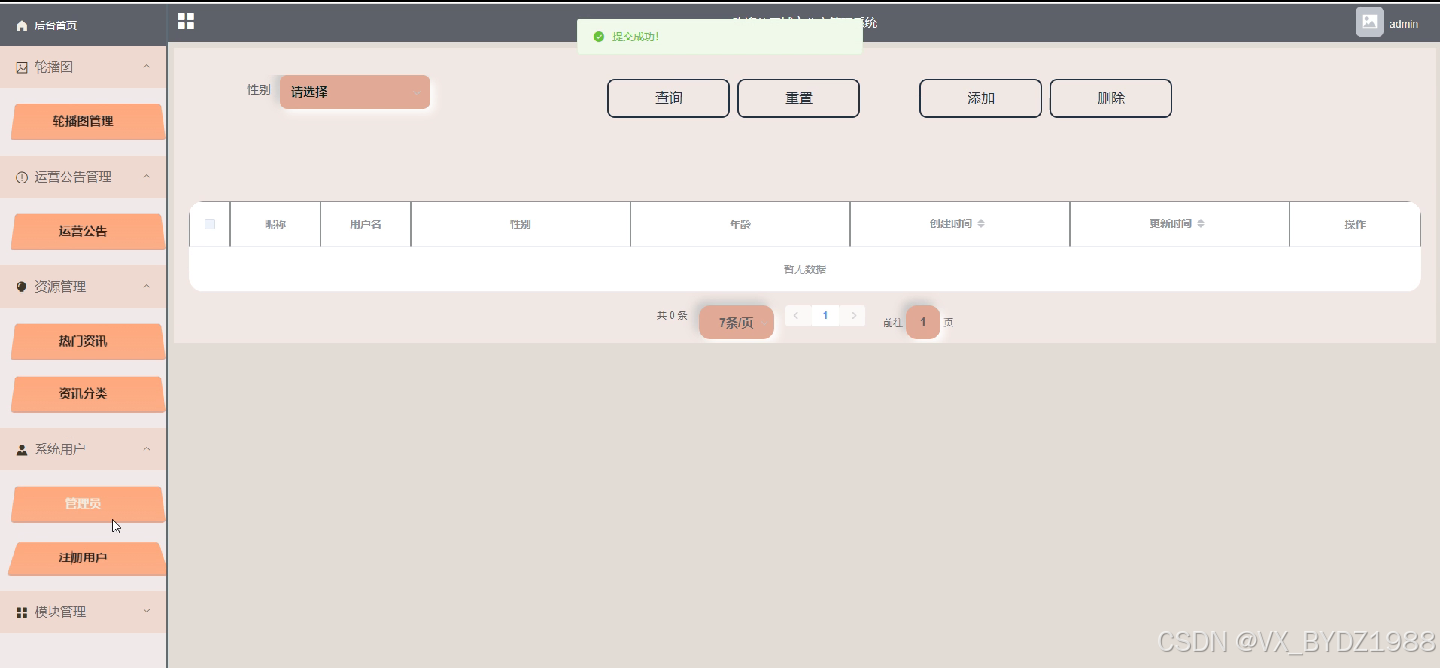Screen dimensions: 1440x668
Task: Open the 性别 请选择 dropdown
Action: [355, 92]
